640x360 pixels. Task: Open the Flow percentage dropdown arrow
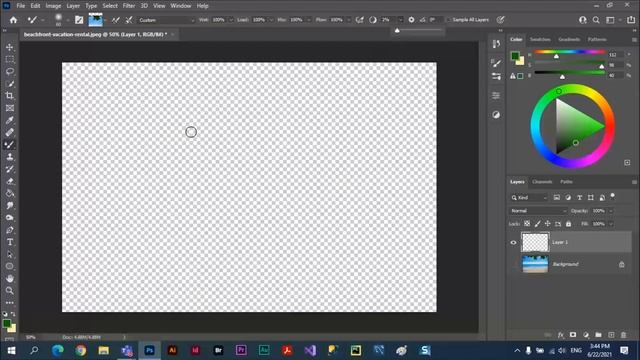(x=349, y=20)
